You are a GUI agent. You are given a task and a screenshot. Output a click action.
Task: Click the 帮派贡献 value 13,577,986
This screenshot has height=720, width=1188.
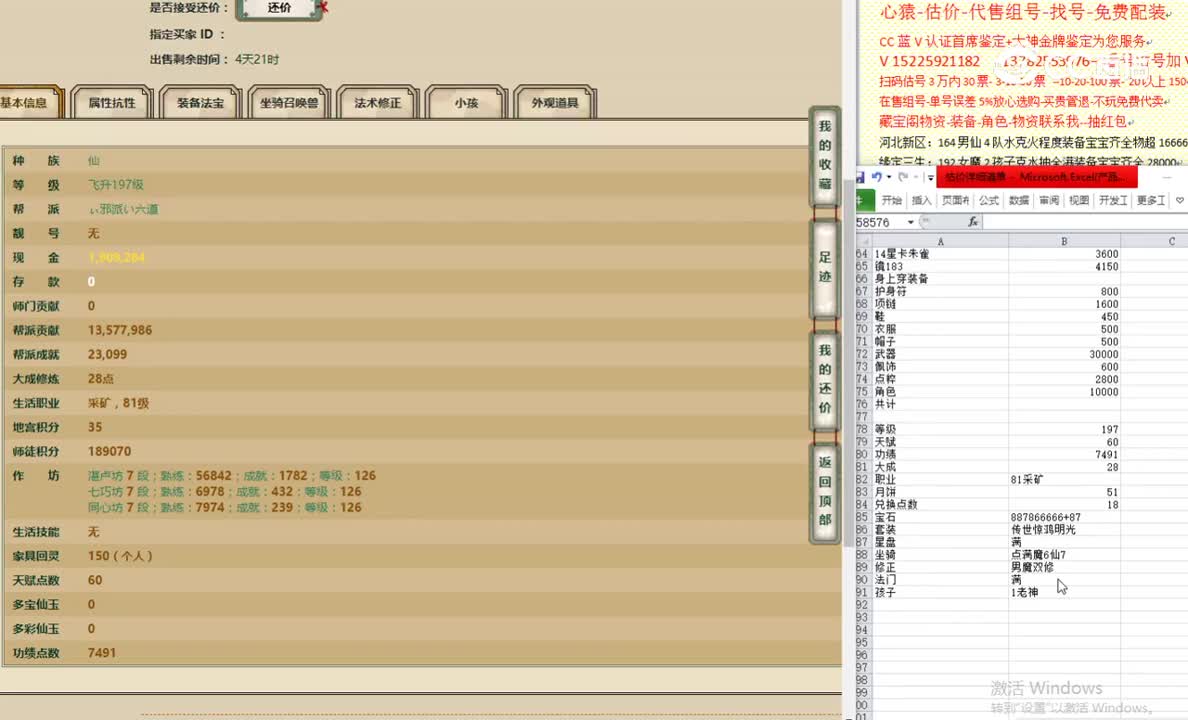[x=120, y=330]
